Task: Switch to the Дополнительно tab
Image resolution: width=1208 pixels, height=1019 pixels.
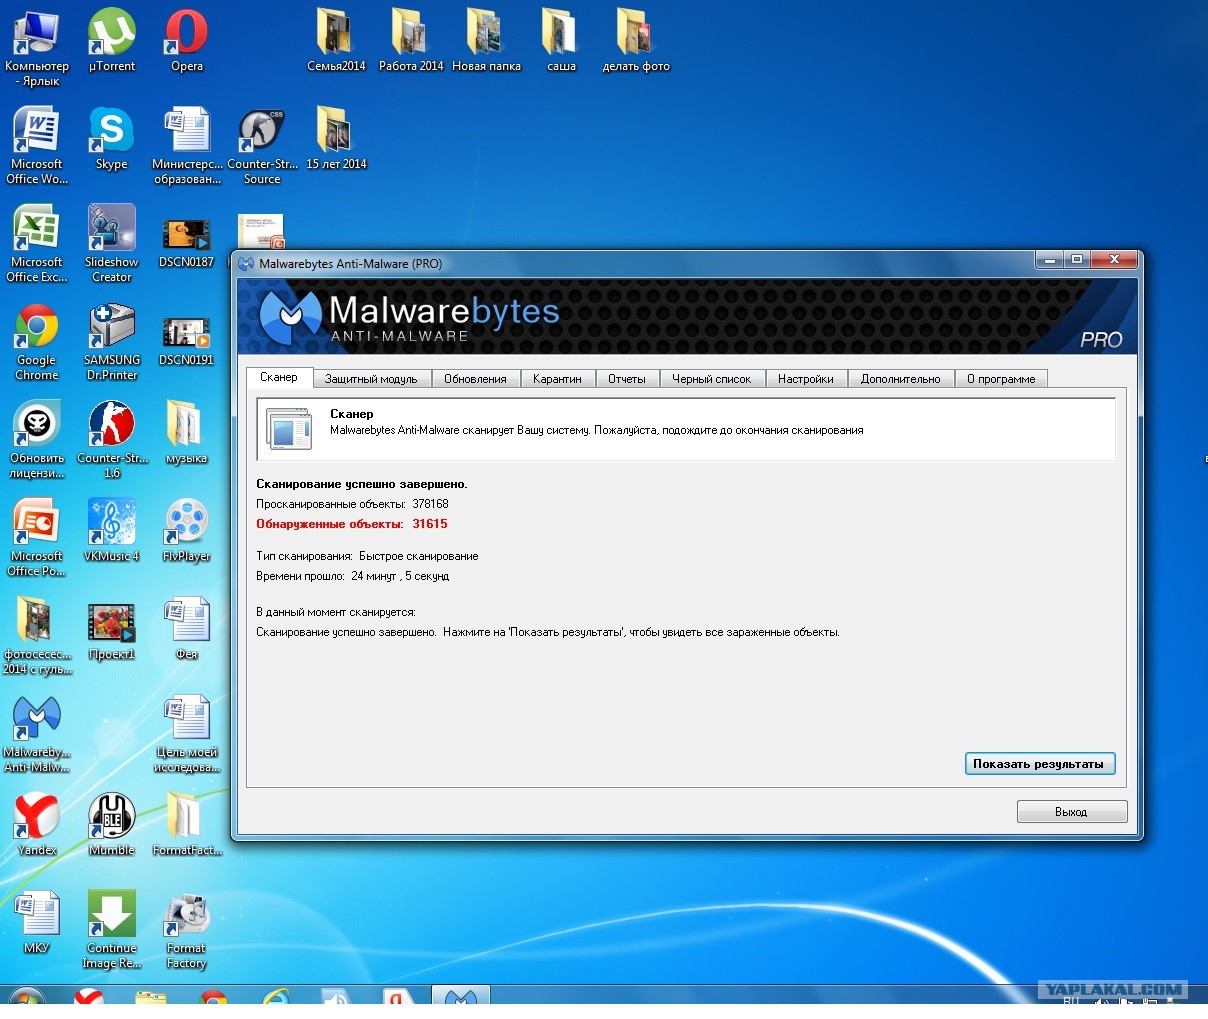Action: 901,379
